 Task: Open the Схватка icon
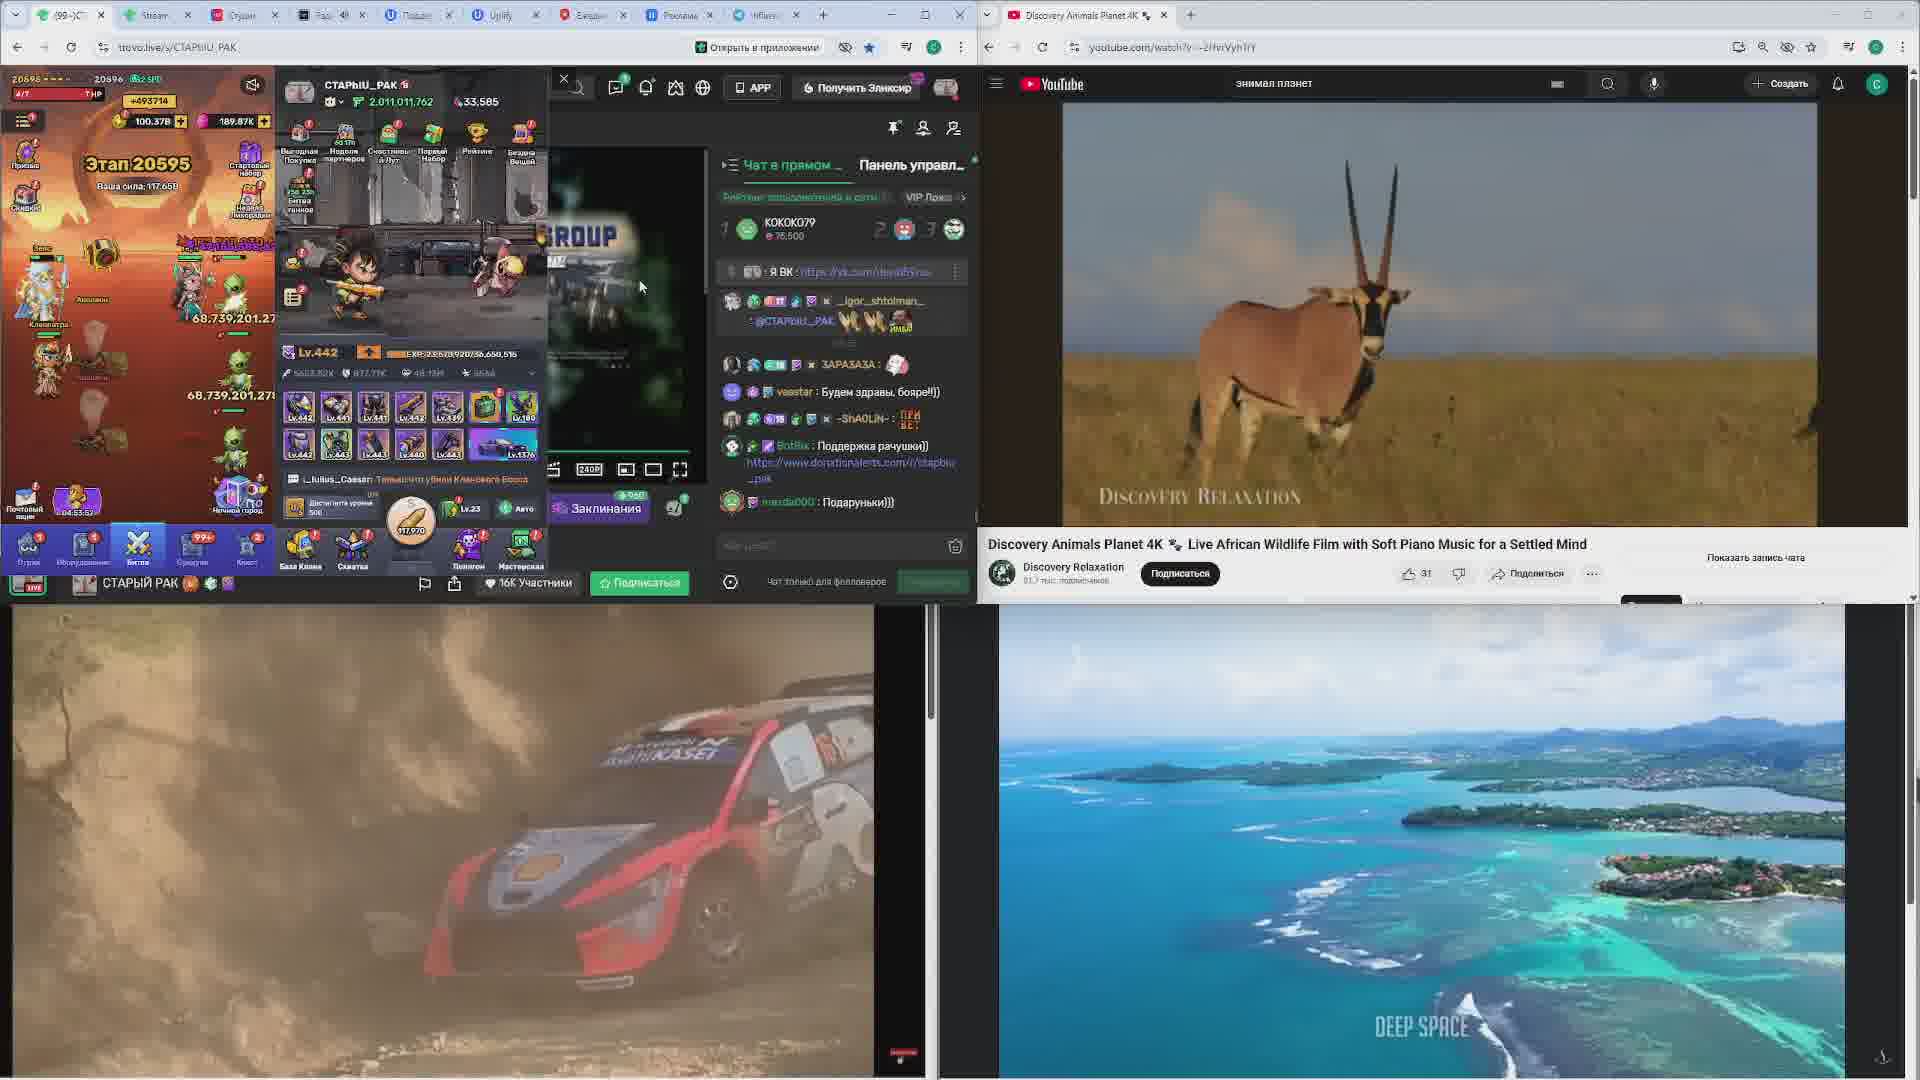352,550
